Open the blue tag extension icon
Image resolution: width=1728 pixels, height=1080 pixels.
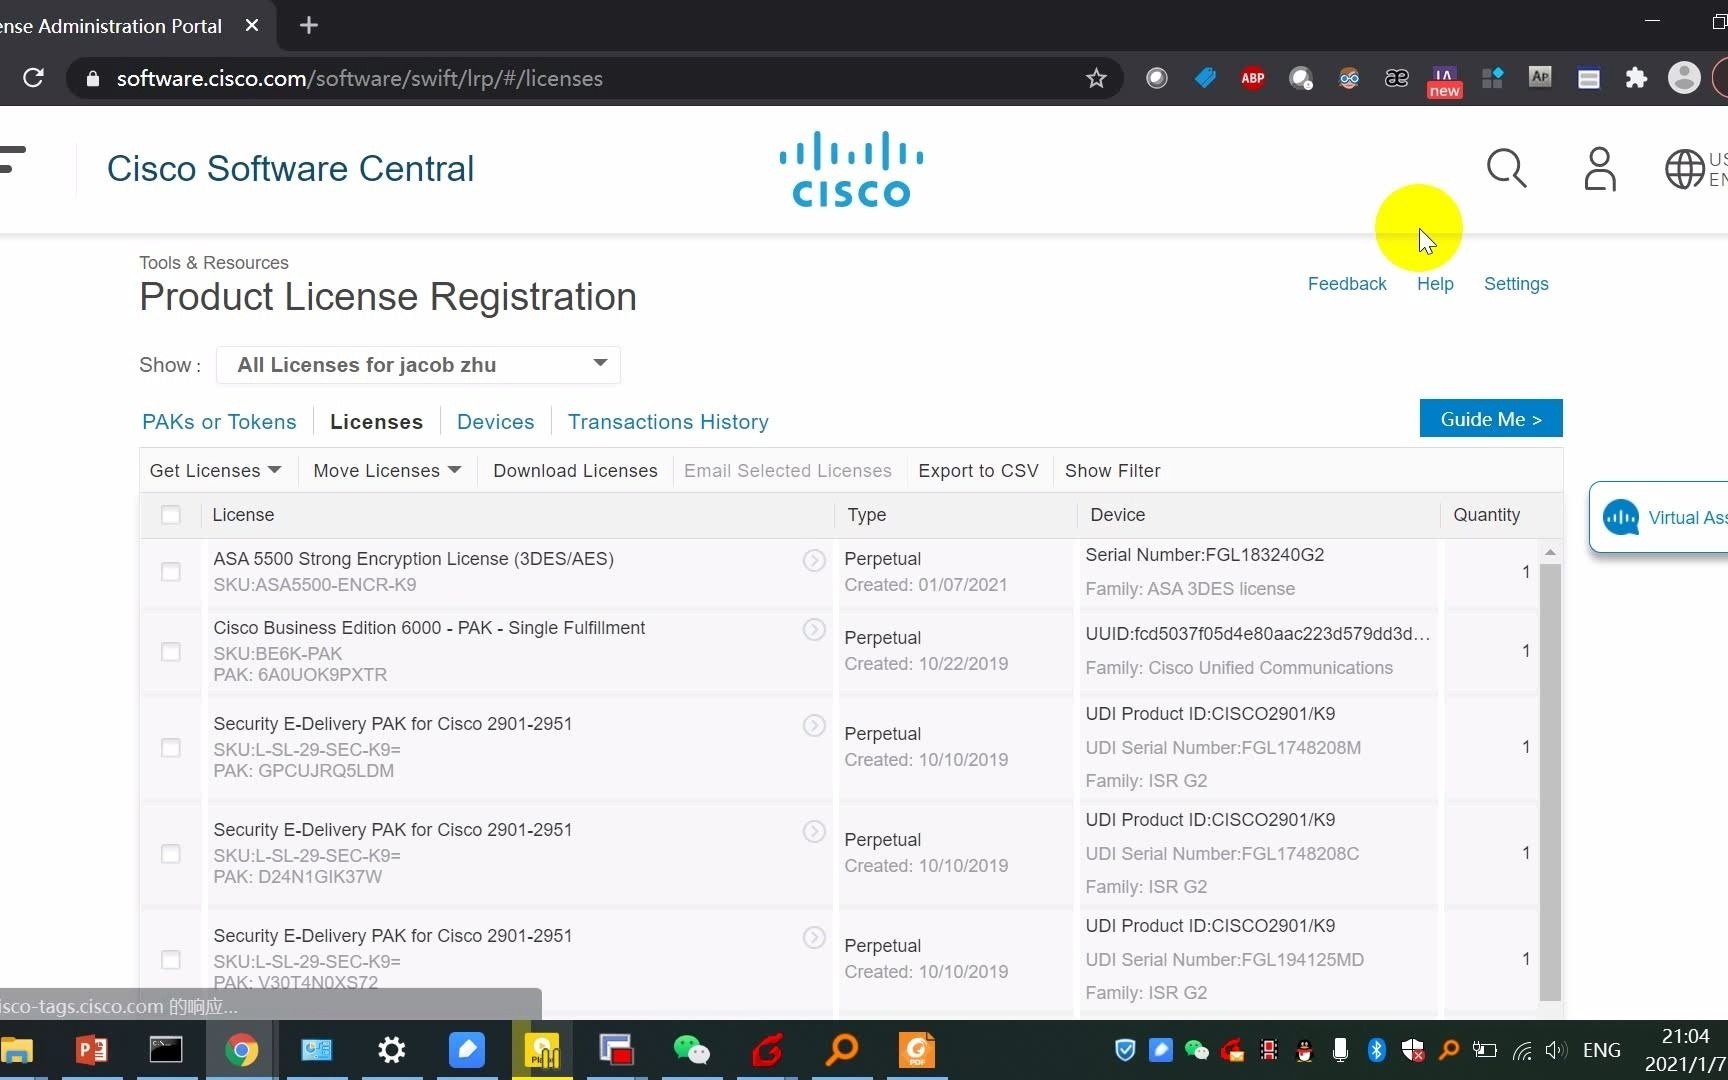(x=1205, y=78)
